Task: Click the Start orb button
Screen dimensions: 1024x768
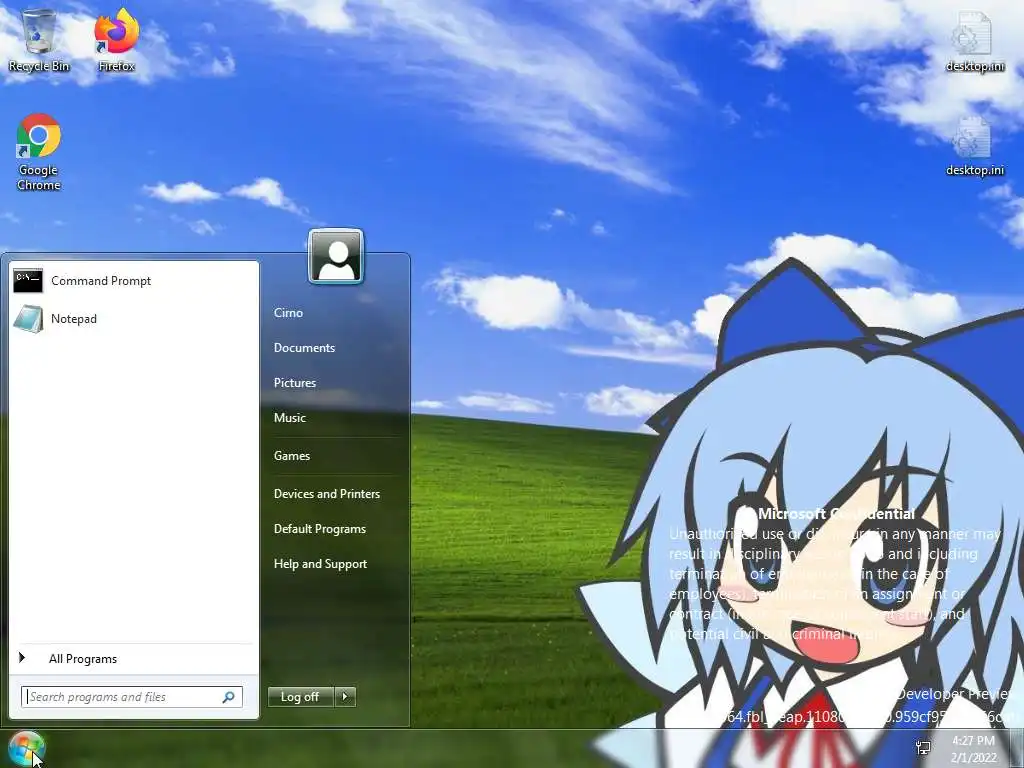Action: pyautogui.click(x=26, y=748)
